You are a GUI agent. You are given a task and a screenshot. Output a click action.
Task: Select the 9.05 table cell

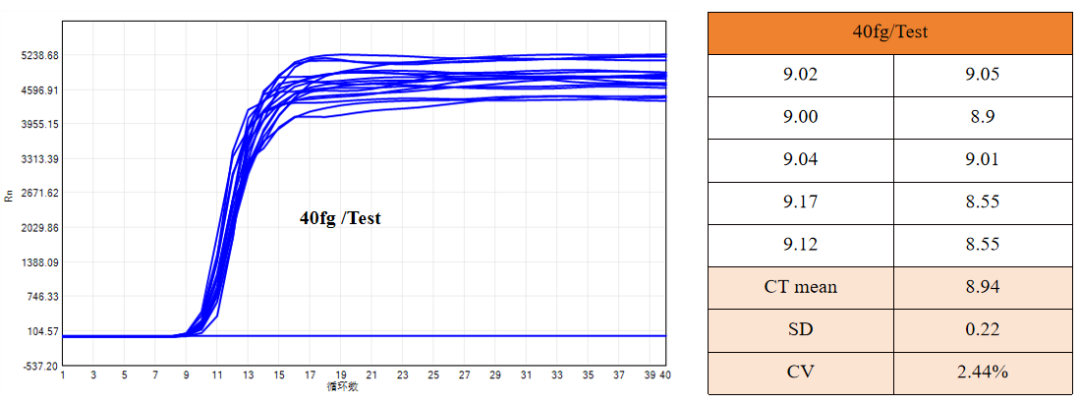point(985,74)
